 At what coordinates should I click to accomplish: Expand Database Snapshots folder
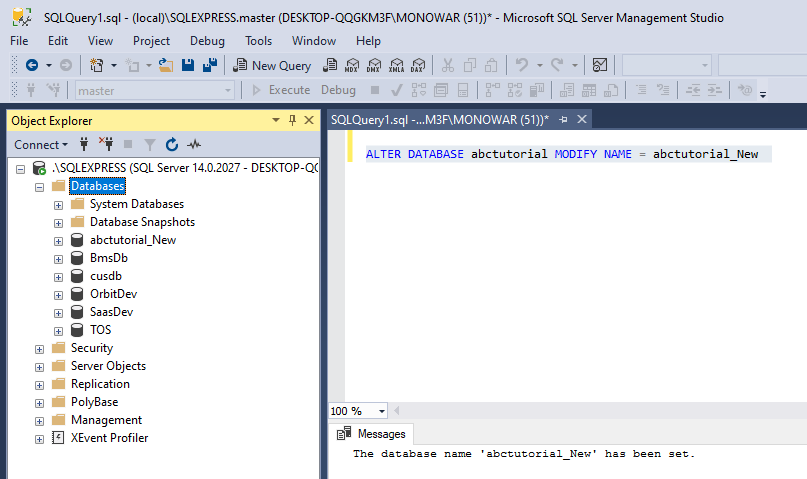click(x=59, y=223)
